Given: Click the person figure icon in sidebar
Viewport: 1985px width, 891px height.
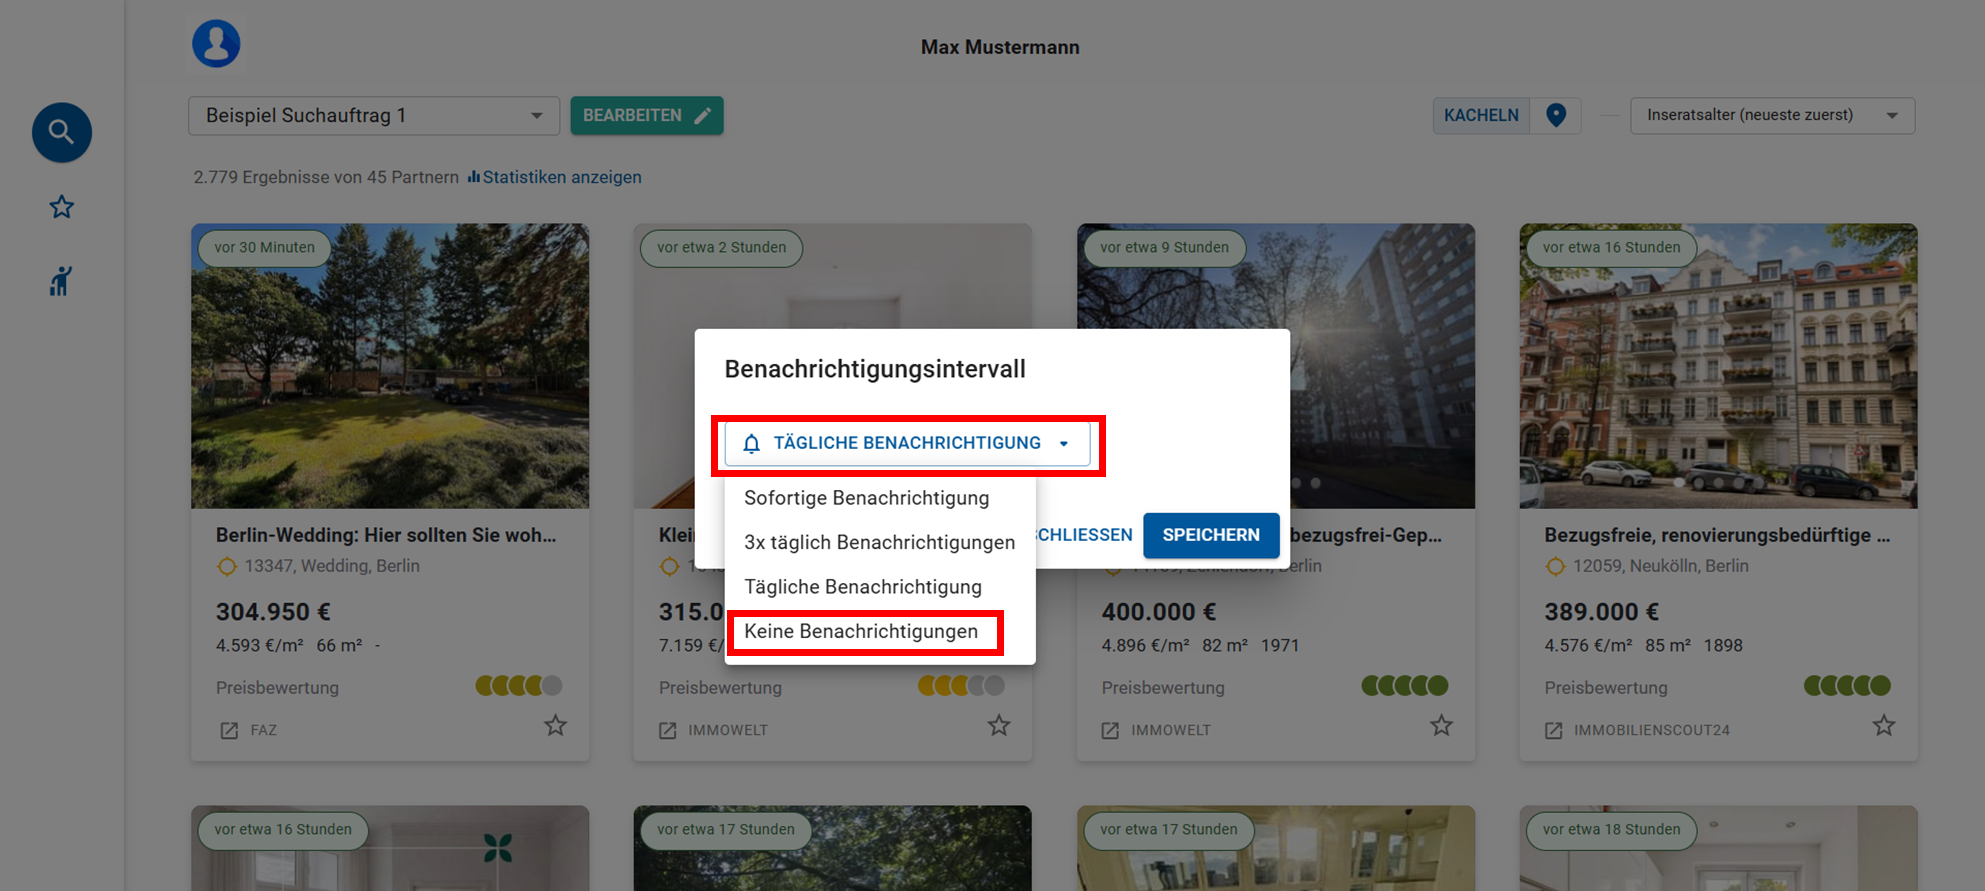Looking at the screenshot, I should (x=61, y=282).
